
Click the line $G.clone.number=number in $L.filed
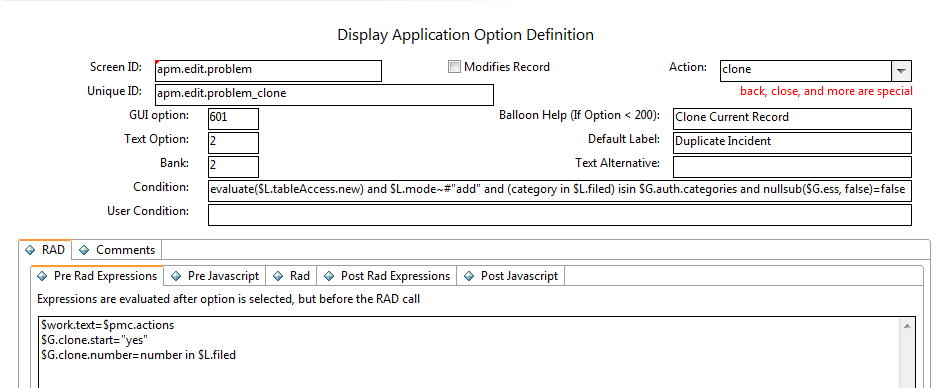coord(139,355)
